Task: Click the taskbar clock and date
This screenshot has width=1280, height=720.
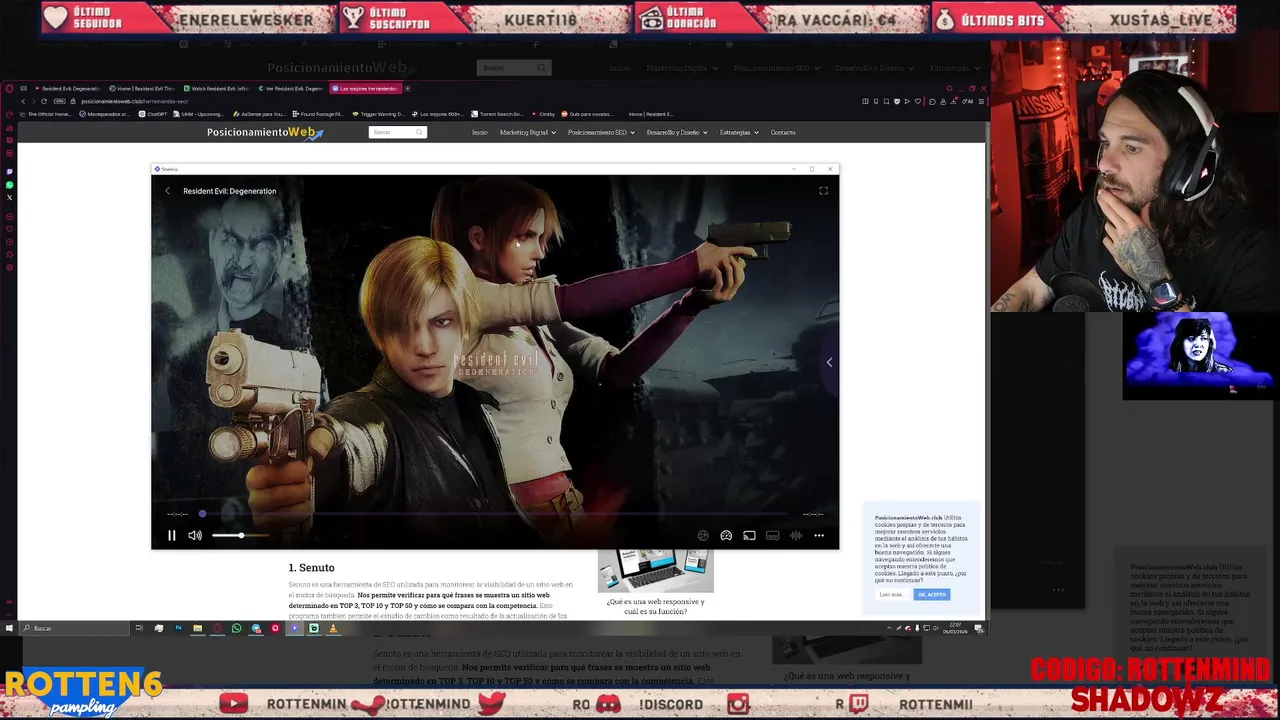Action: click(955, 628)
